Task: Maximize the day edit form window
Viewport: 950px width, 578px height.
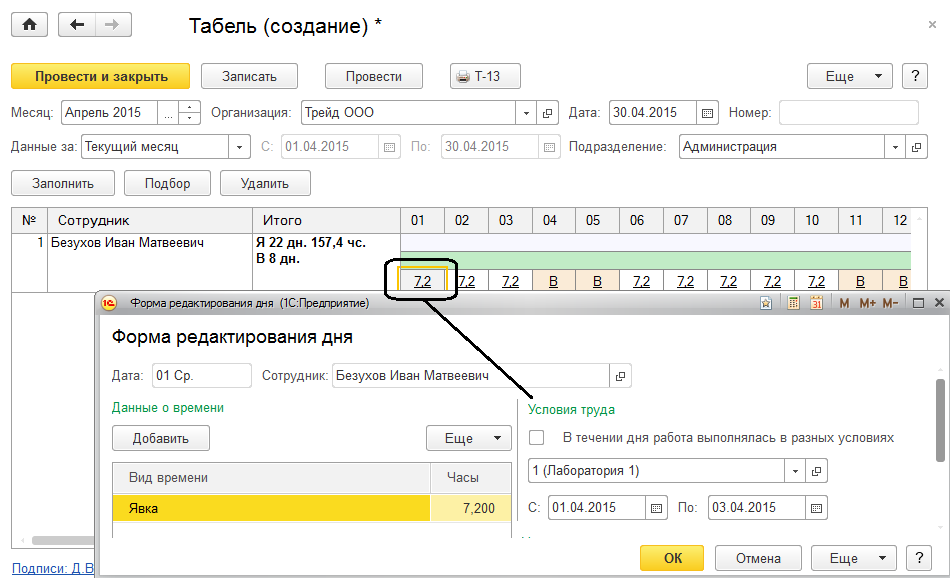Action: click(x=918, y=303)
